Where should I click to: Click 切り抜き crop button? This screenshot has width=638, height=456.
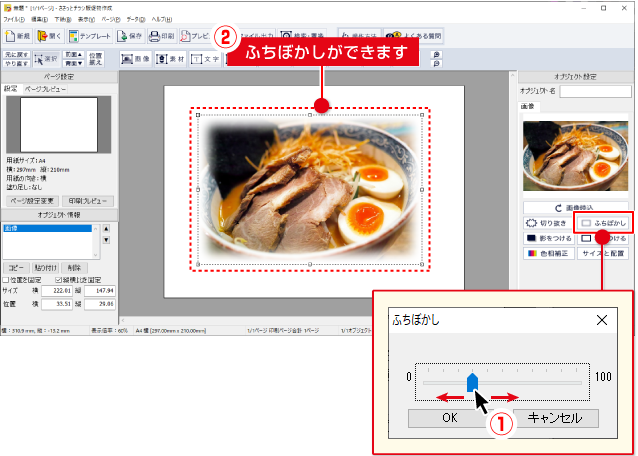point(548,223)
